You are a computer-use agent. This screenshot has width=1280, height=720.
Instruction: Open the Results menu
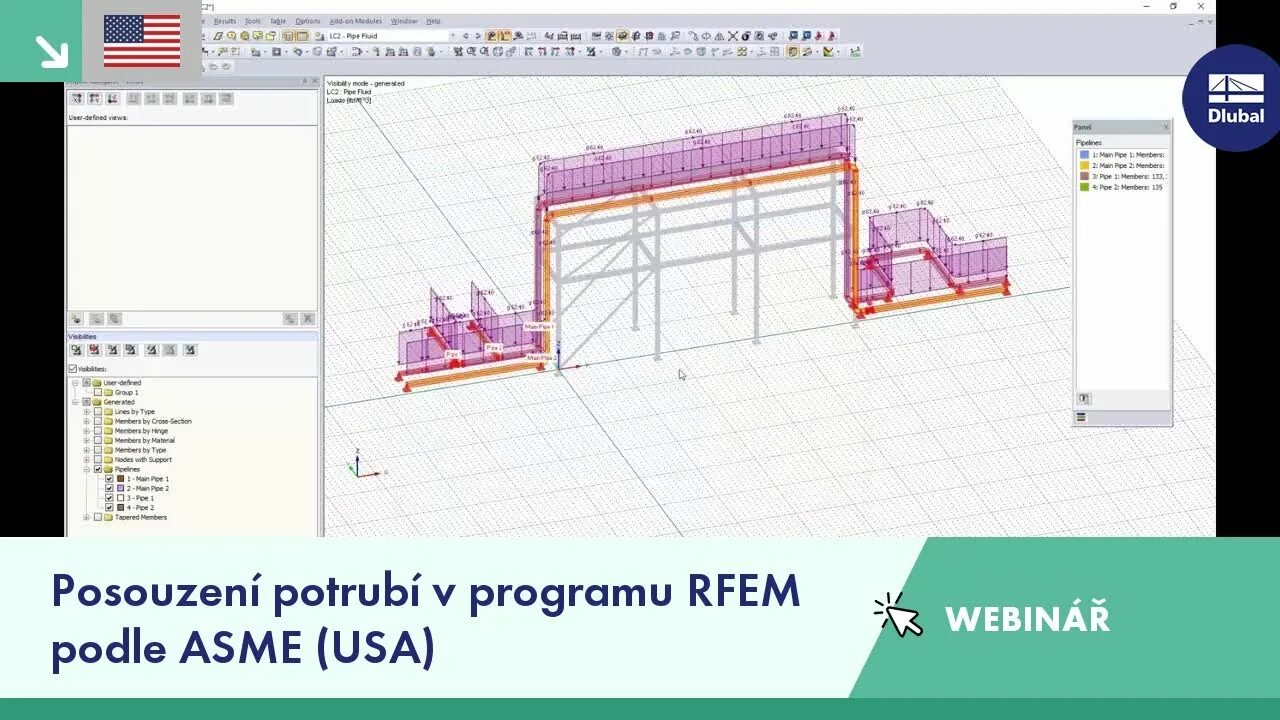(224, 21)
